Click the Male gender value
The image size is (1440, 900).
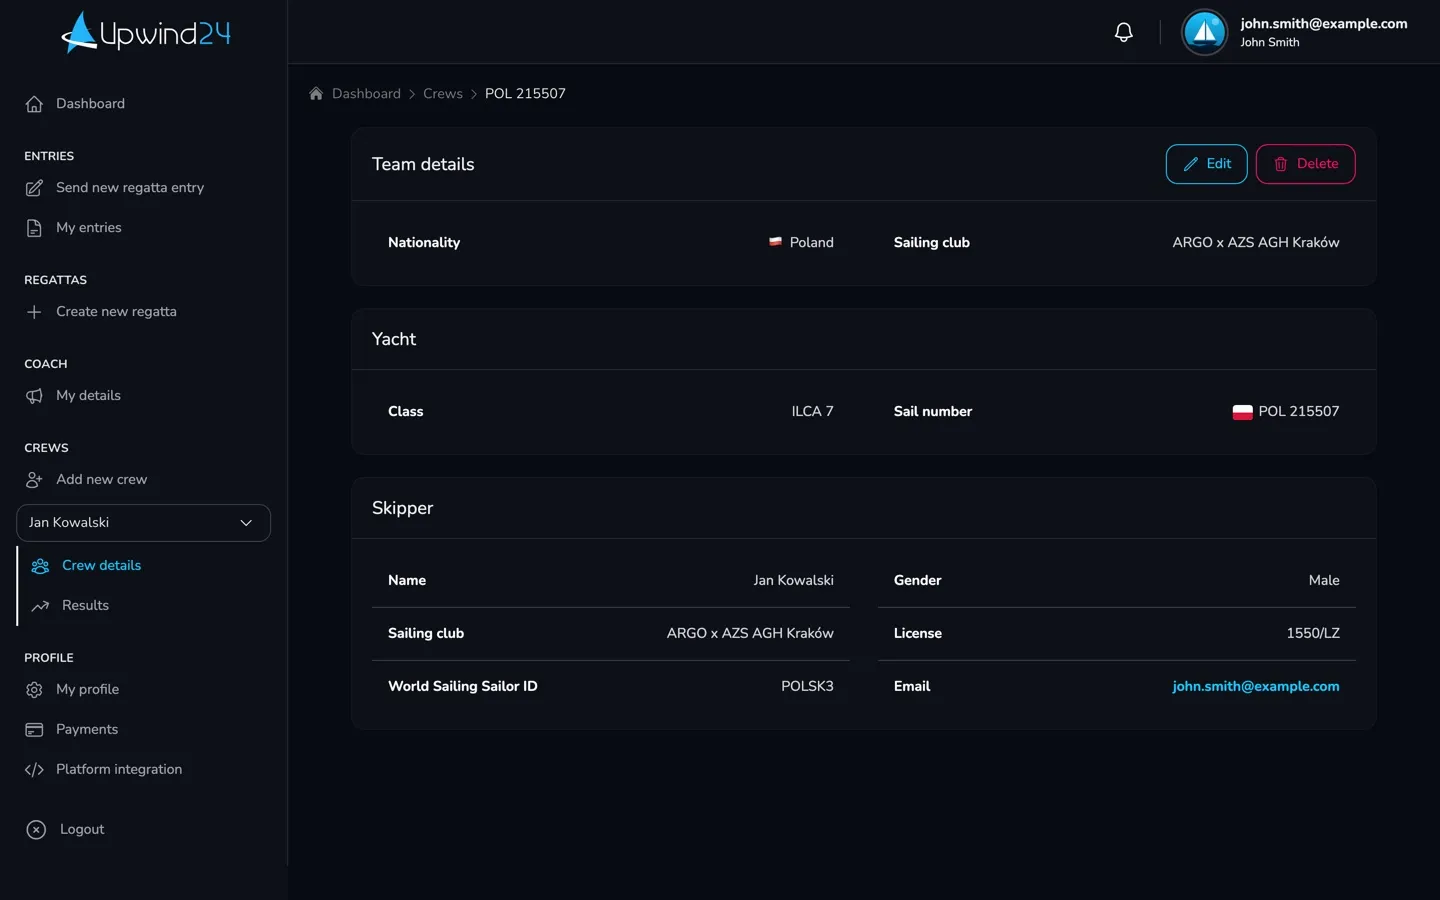coord(1324,580)
